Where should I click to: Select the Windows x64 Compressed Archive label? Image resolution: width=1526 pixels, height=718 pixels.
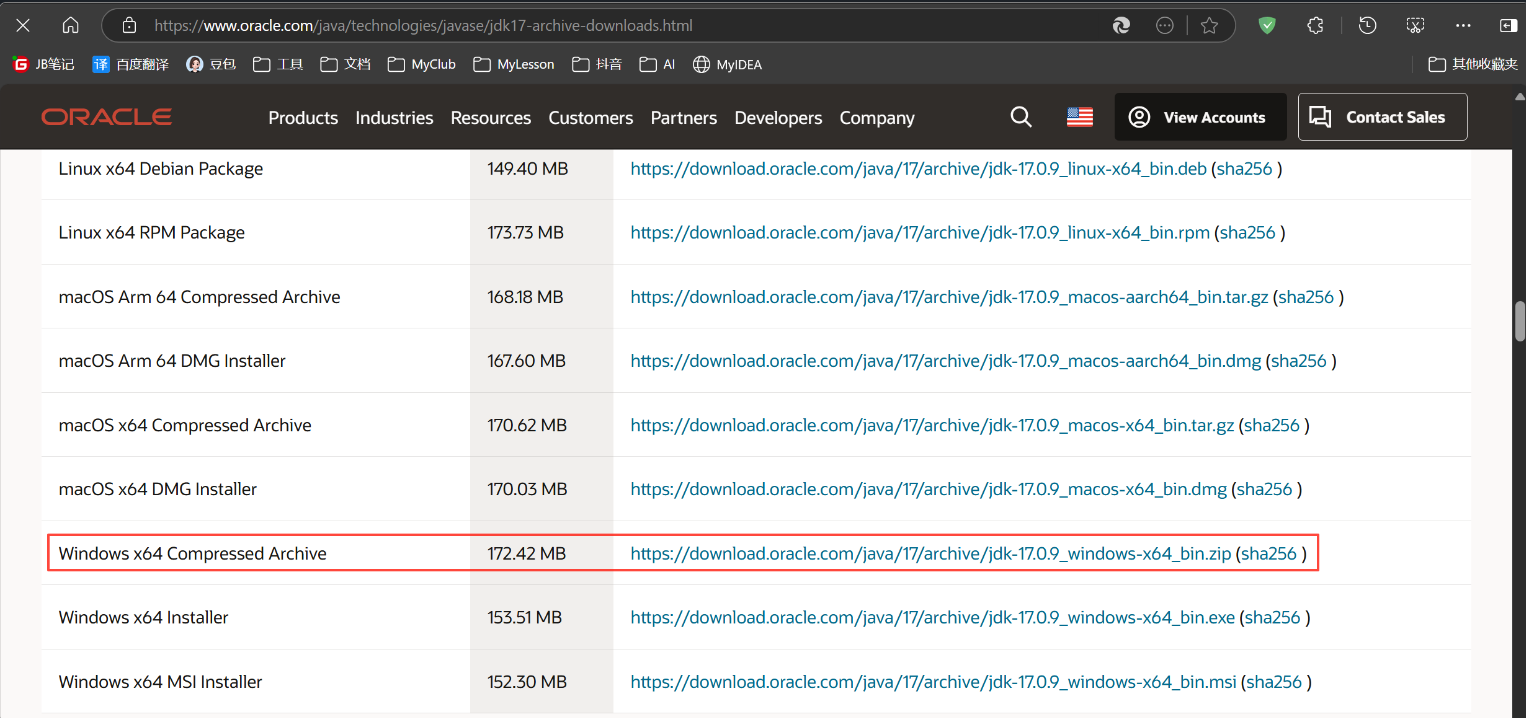pos(193,553)
